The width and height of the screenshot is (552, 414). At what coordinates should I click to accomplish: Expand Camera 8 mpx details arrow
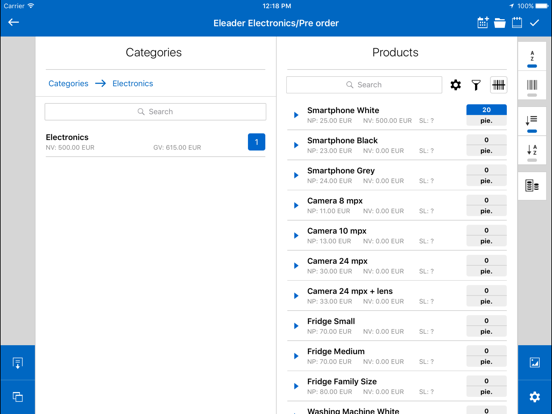(296, 206)
